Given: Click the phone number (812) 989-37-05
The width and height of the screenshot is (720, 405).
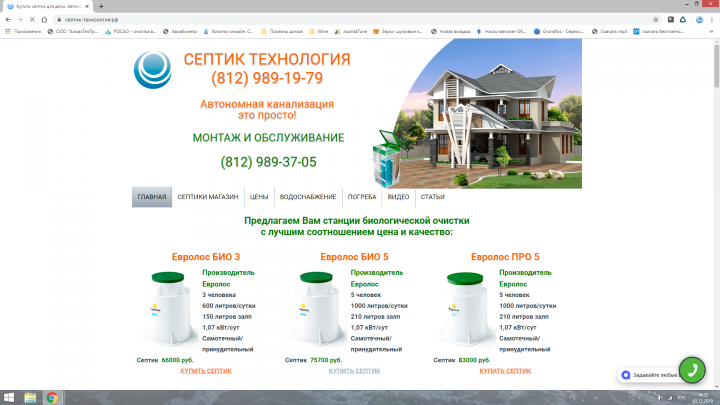Looking at the screenshot, I should click(268, 162).
